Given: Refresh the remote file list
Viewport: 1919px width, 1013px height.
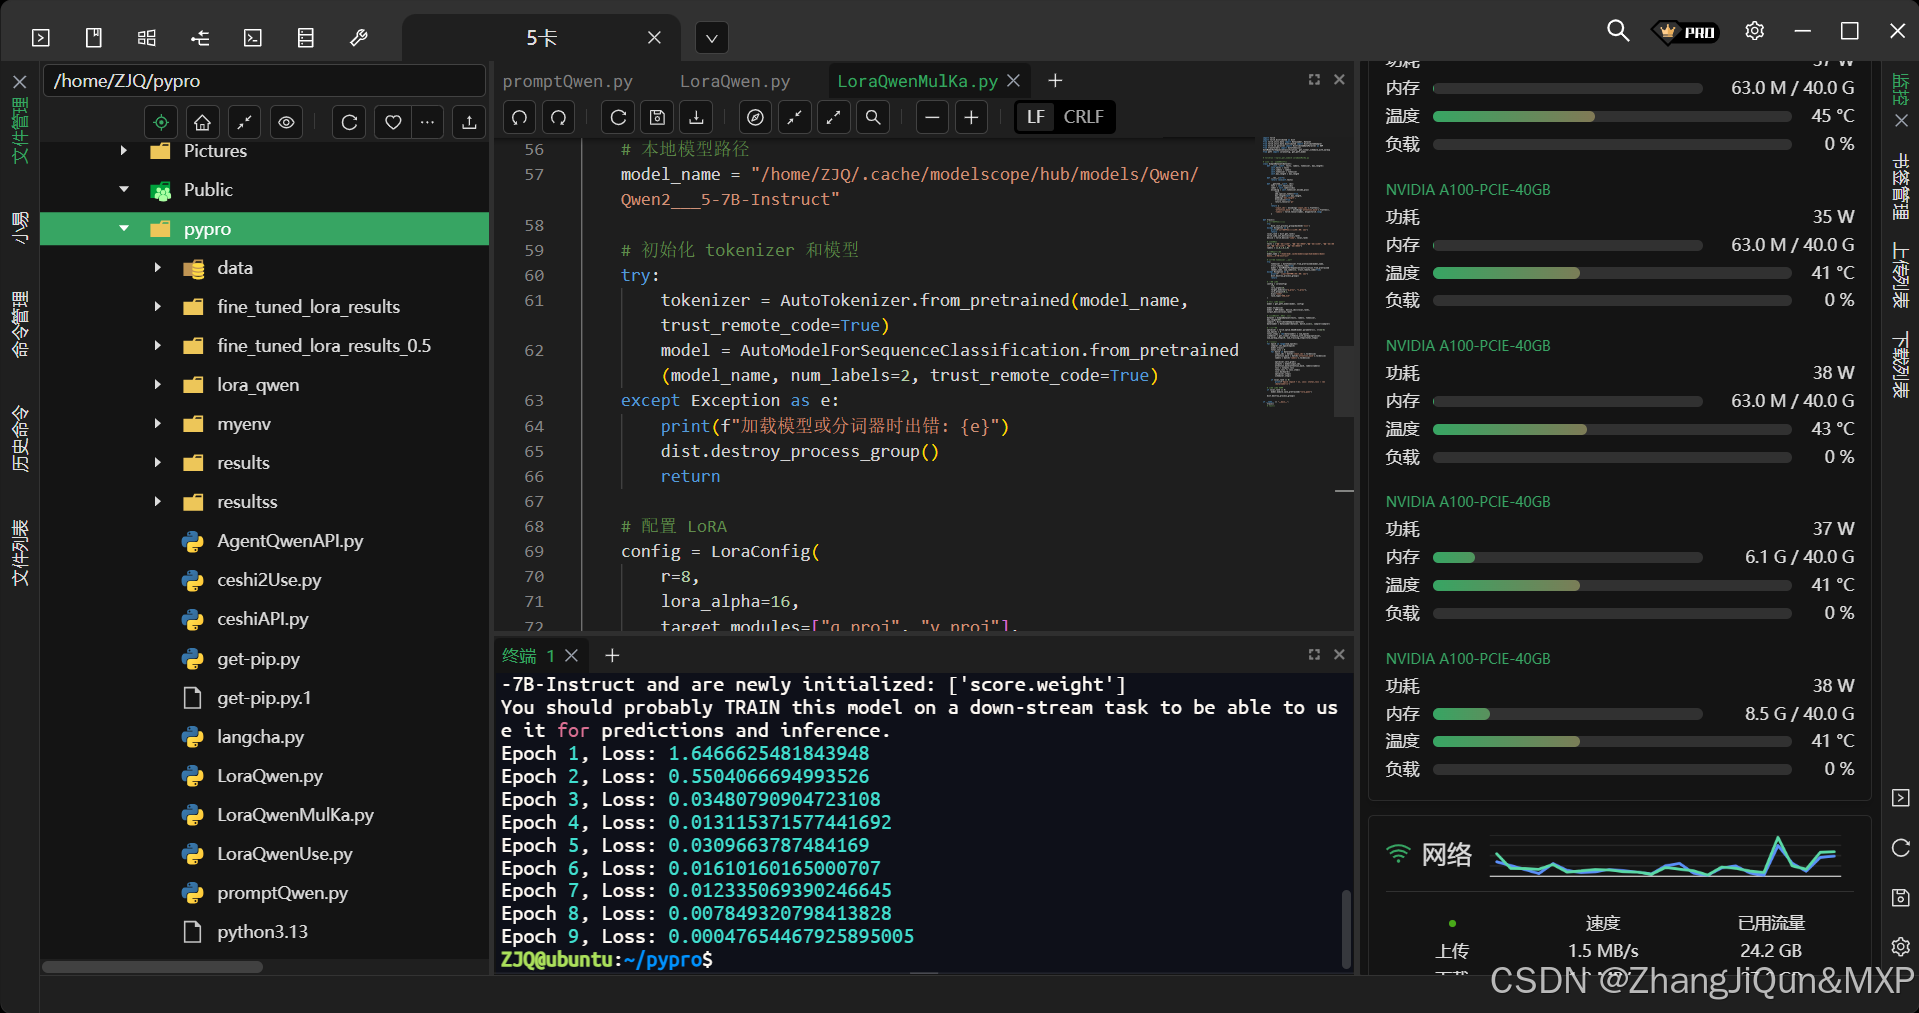Looking at the screenshot, I should 349,122.
